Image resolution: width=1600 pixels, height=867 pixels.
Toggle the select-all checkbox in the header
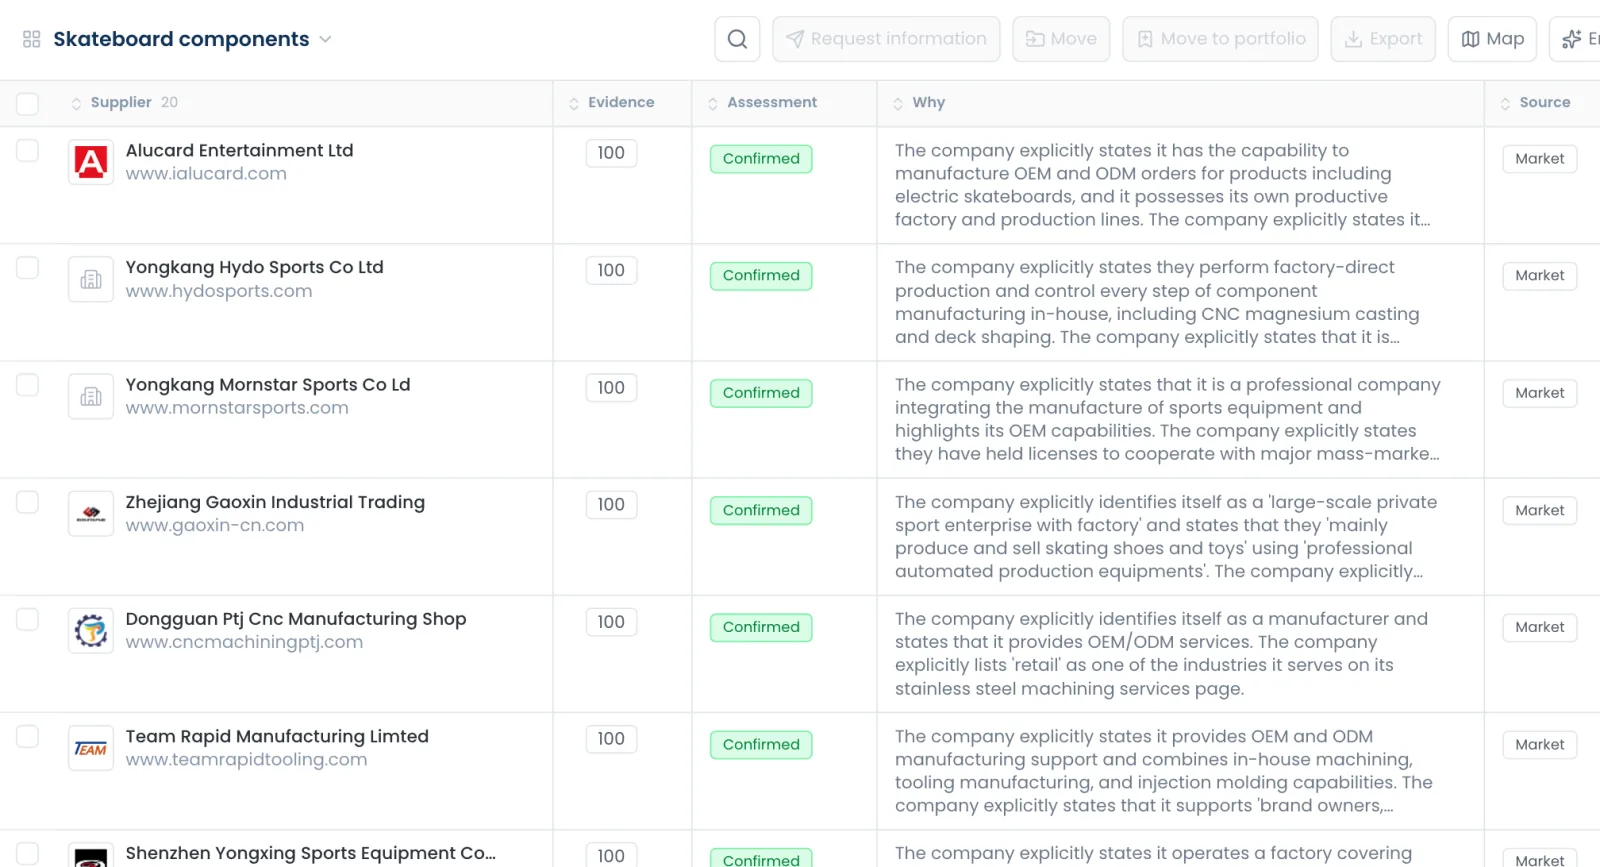28,103
